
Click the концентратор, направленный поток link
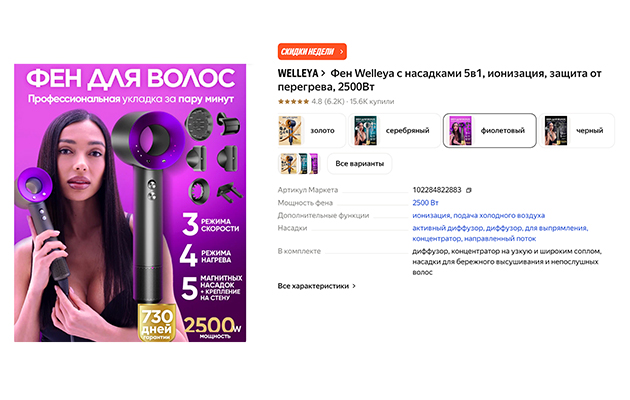pyautogui.click(x=474, y=239)
